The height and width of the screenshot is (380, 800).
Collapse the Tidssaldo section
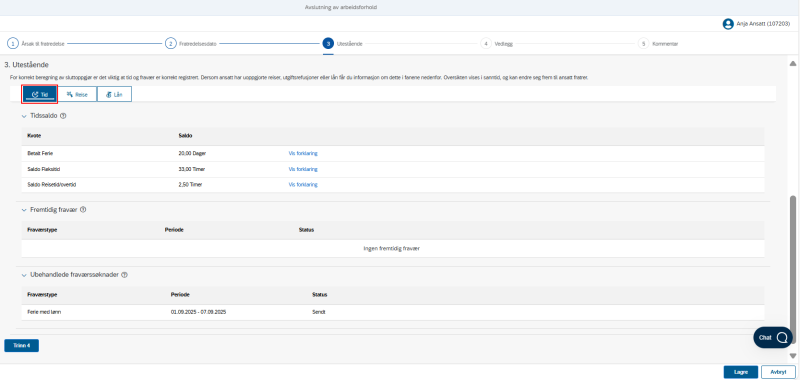[x=24, y=116]
